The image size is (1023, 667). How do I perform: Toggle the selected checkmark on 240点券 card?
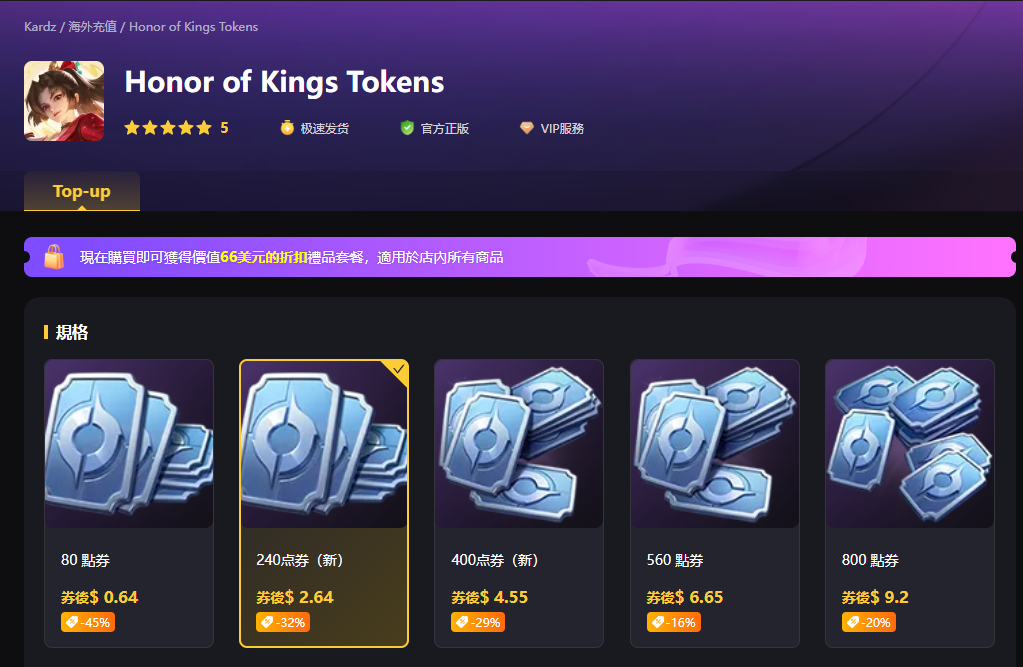(398, 369)
